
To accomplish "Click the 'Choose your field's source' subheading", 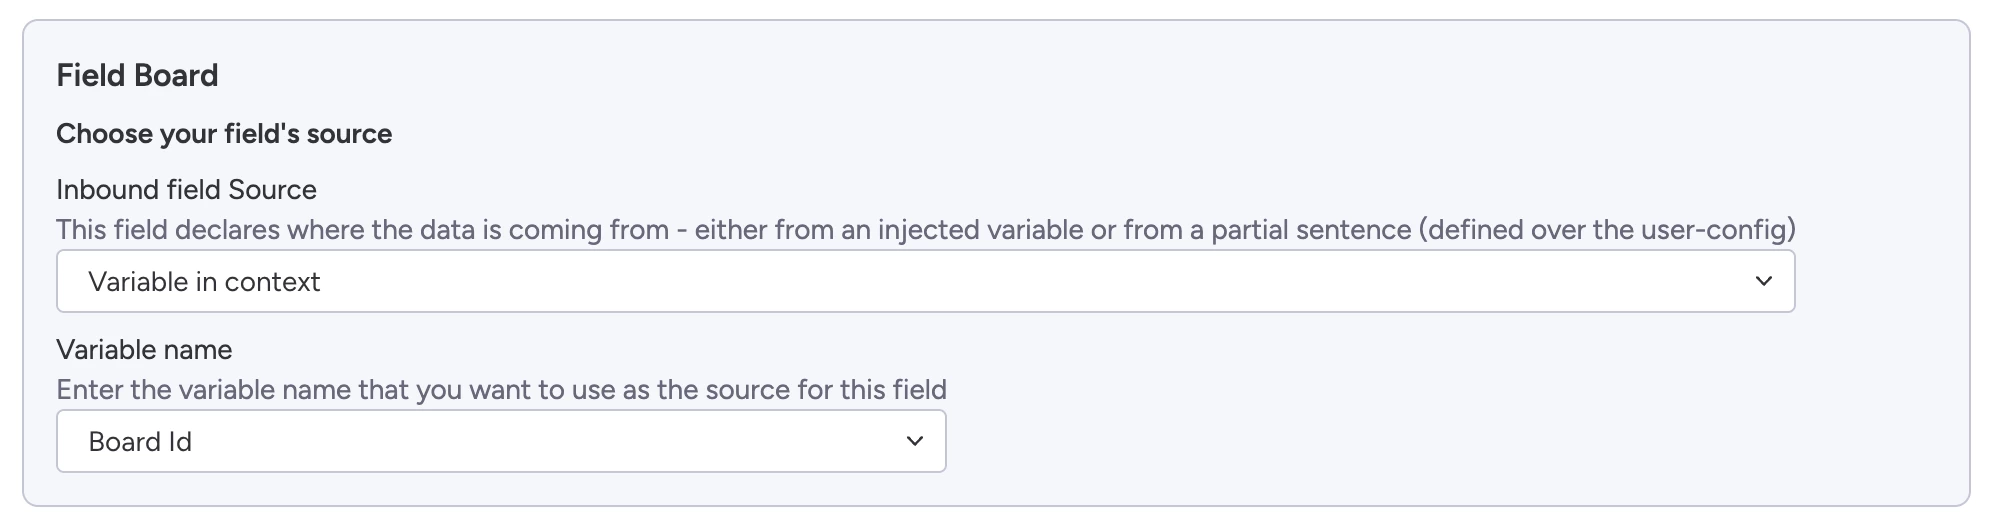I will click(224, 134).
